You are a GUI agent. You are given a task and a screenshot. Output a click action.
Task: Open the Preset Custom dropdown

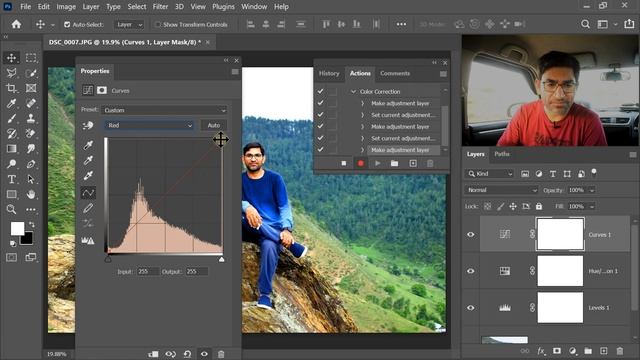point(164,110)
